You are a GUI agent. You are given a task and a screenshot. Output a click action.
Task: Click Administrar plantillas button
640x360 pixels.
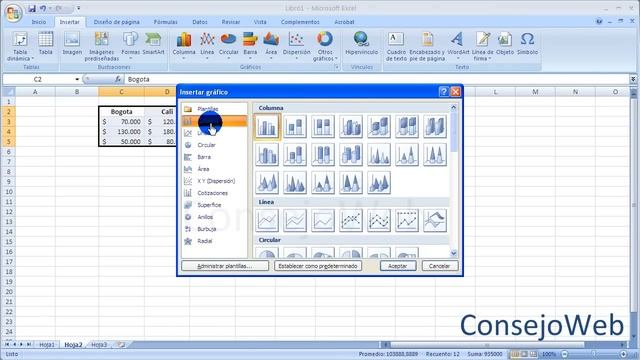coord(225,266)
